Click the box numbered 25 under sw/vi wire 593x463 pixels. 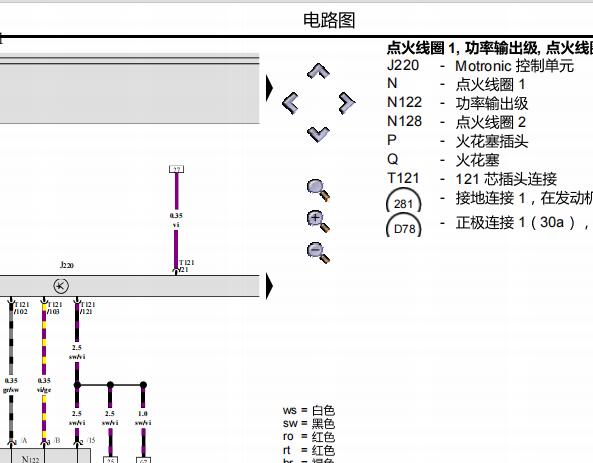pos(110,460)
